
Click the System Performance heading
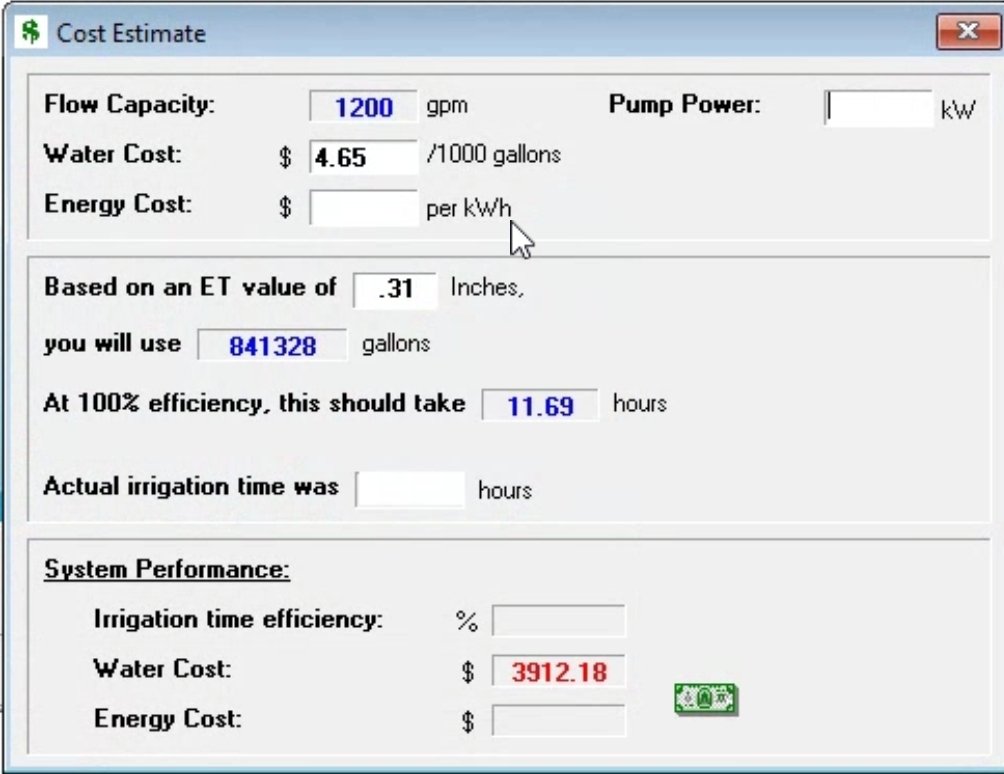pyautogui.click(x=166, y=569)
